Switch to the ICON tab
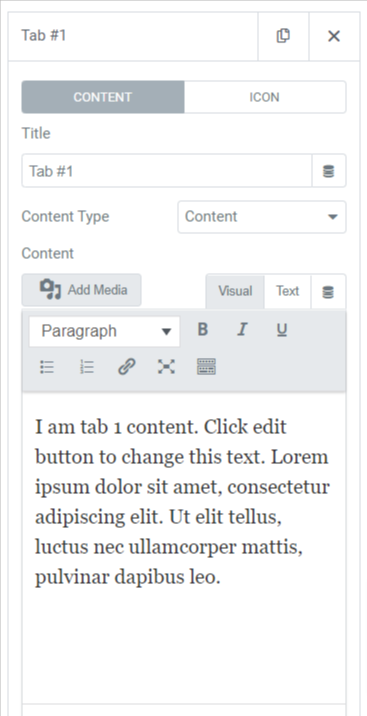Image resolution: width=367 pixels, height=716 pixels. 265,97
